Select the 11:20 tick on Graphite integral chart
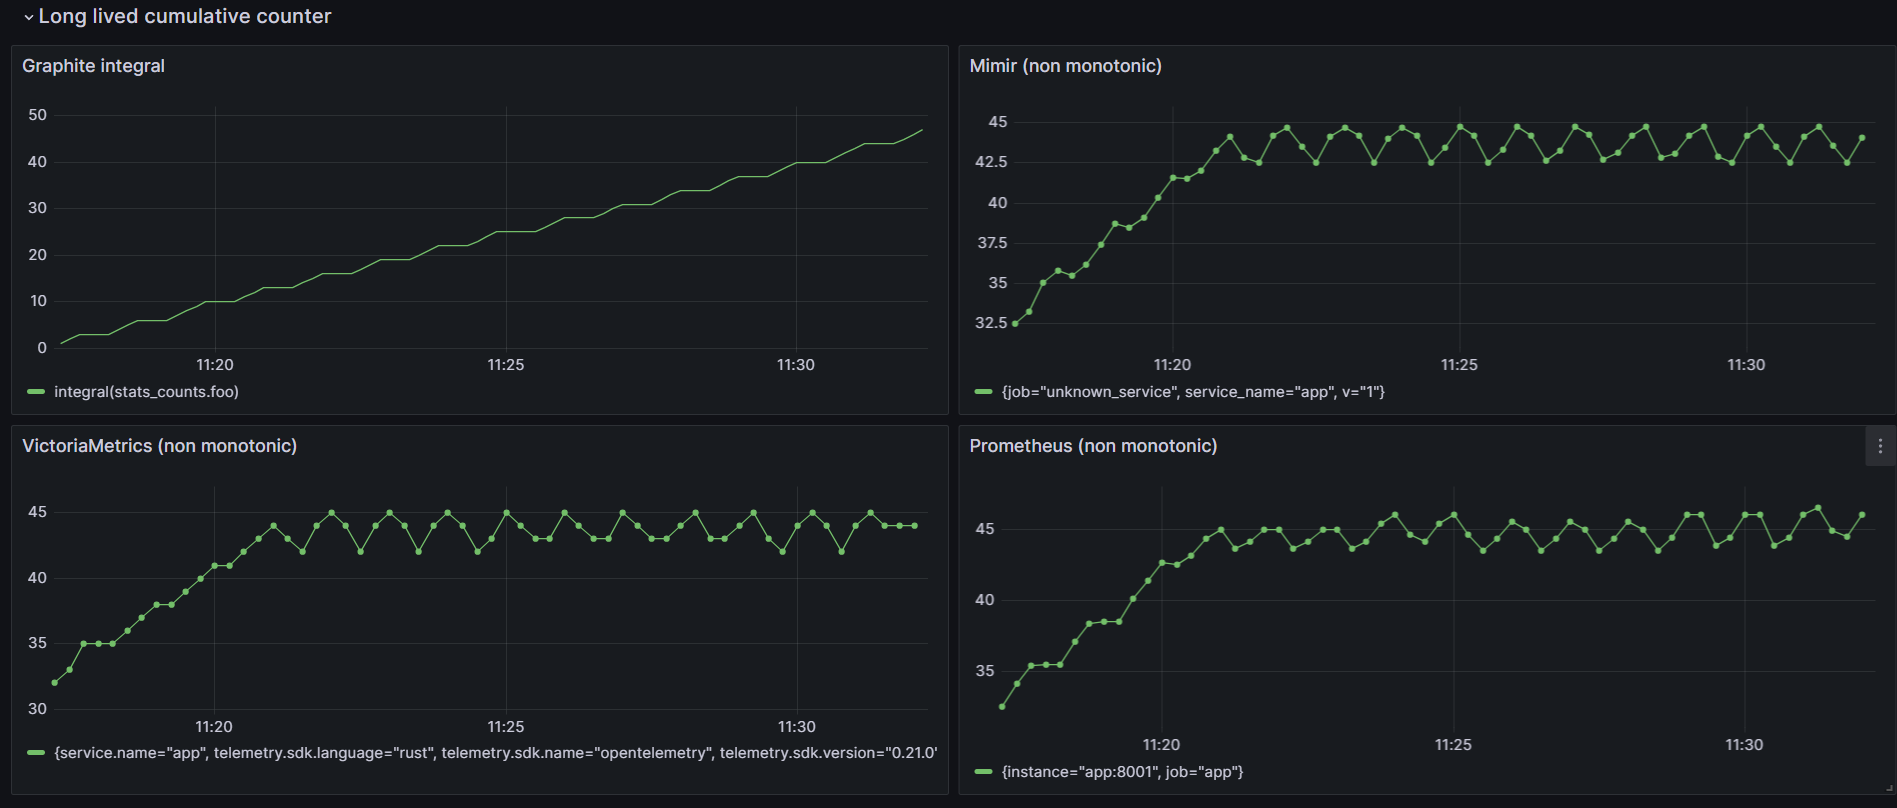The width and height of the screenshot is (1897, 808). click(215, 365)
